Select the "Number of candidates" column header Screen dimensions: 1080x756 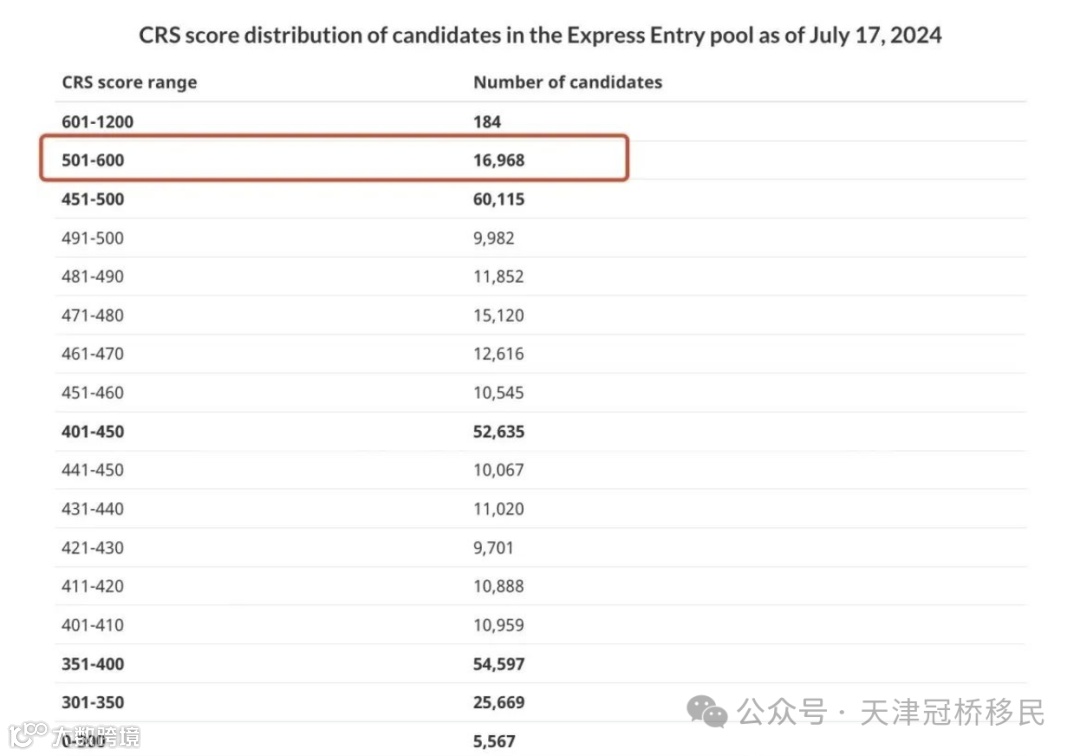coord(567,83)
